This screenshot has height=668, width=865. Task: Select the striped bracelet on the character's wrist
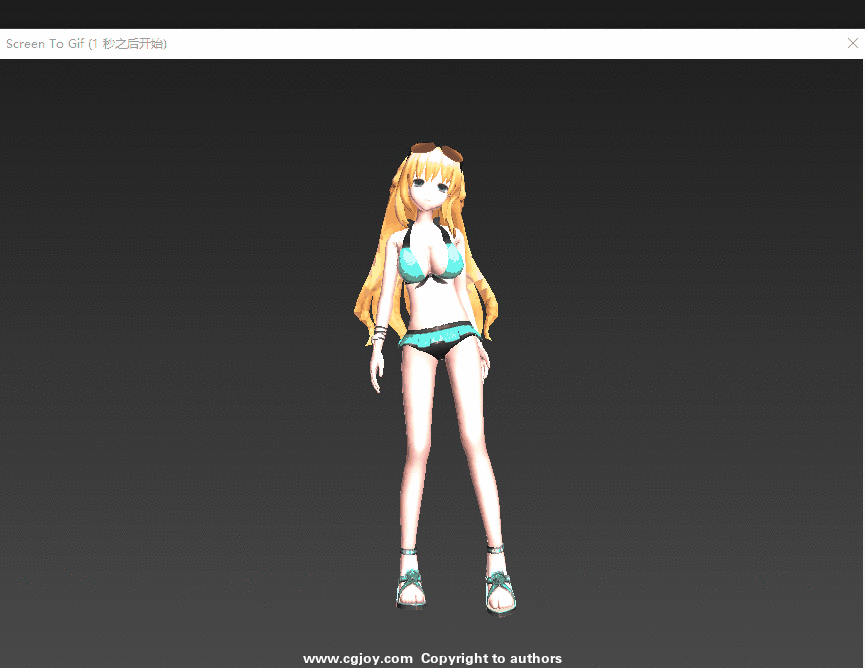pos(380,334)
